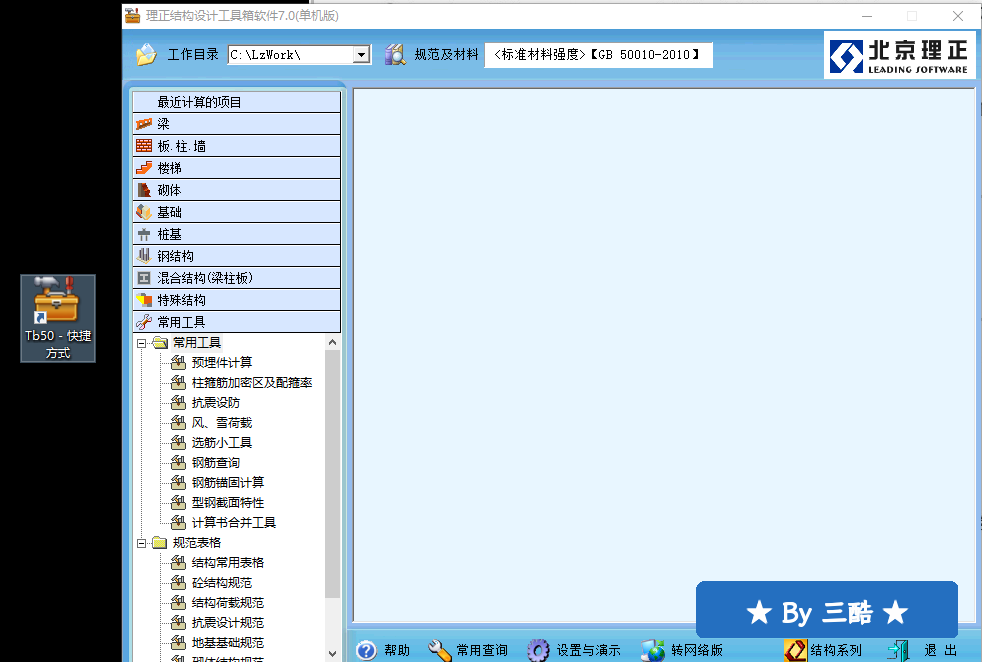Open 设置与演示 settings button
This screenshot has height=662, width=982.
point(574,651)
